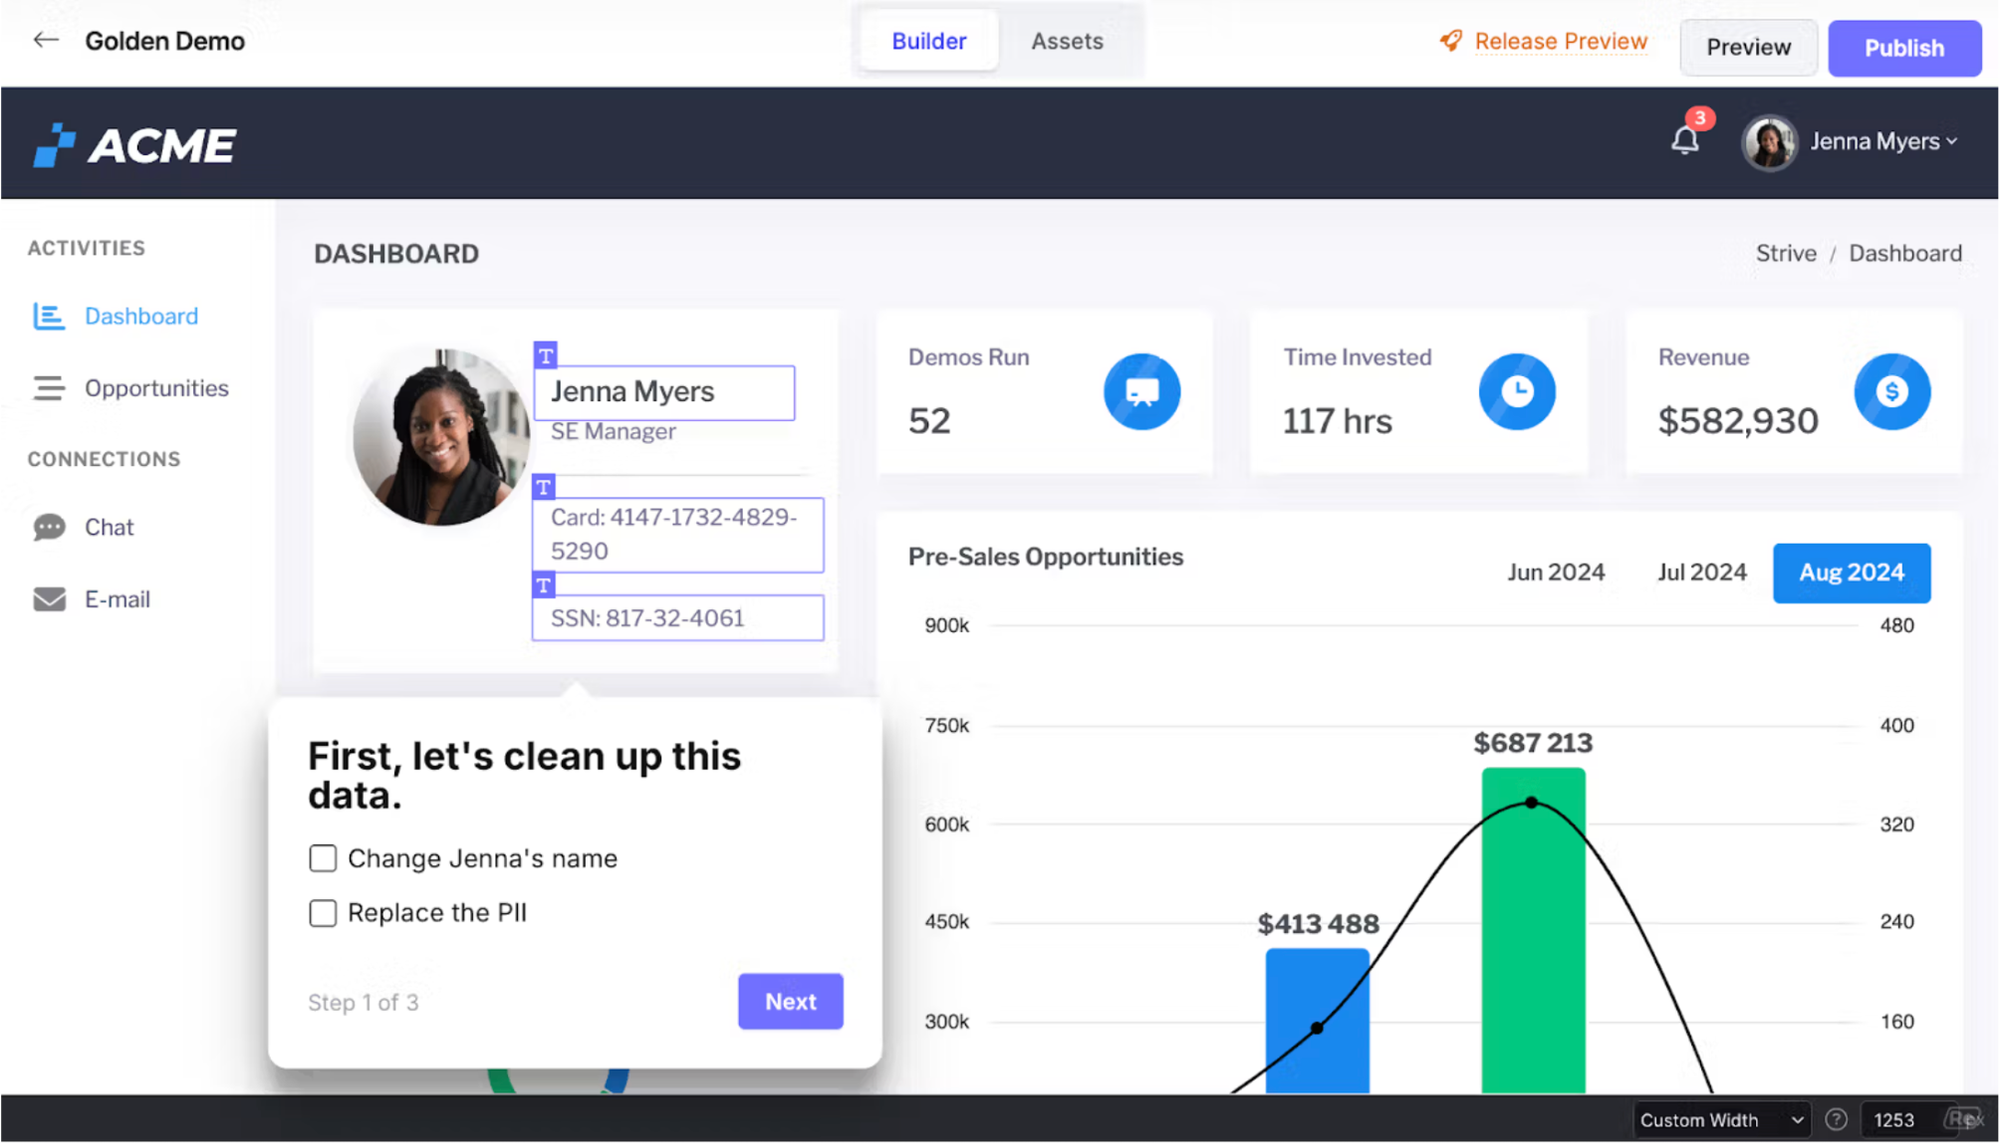Click the help question mark icon
Image resolution: width=2000 pixels, height=1143 pixels.
tap(1836, 1120)
